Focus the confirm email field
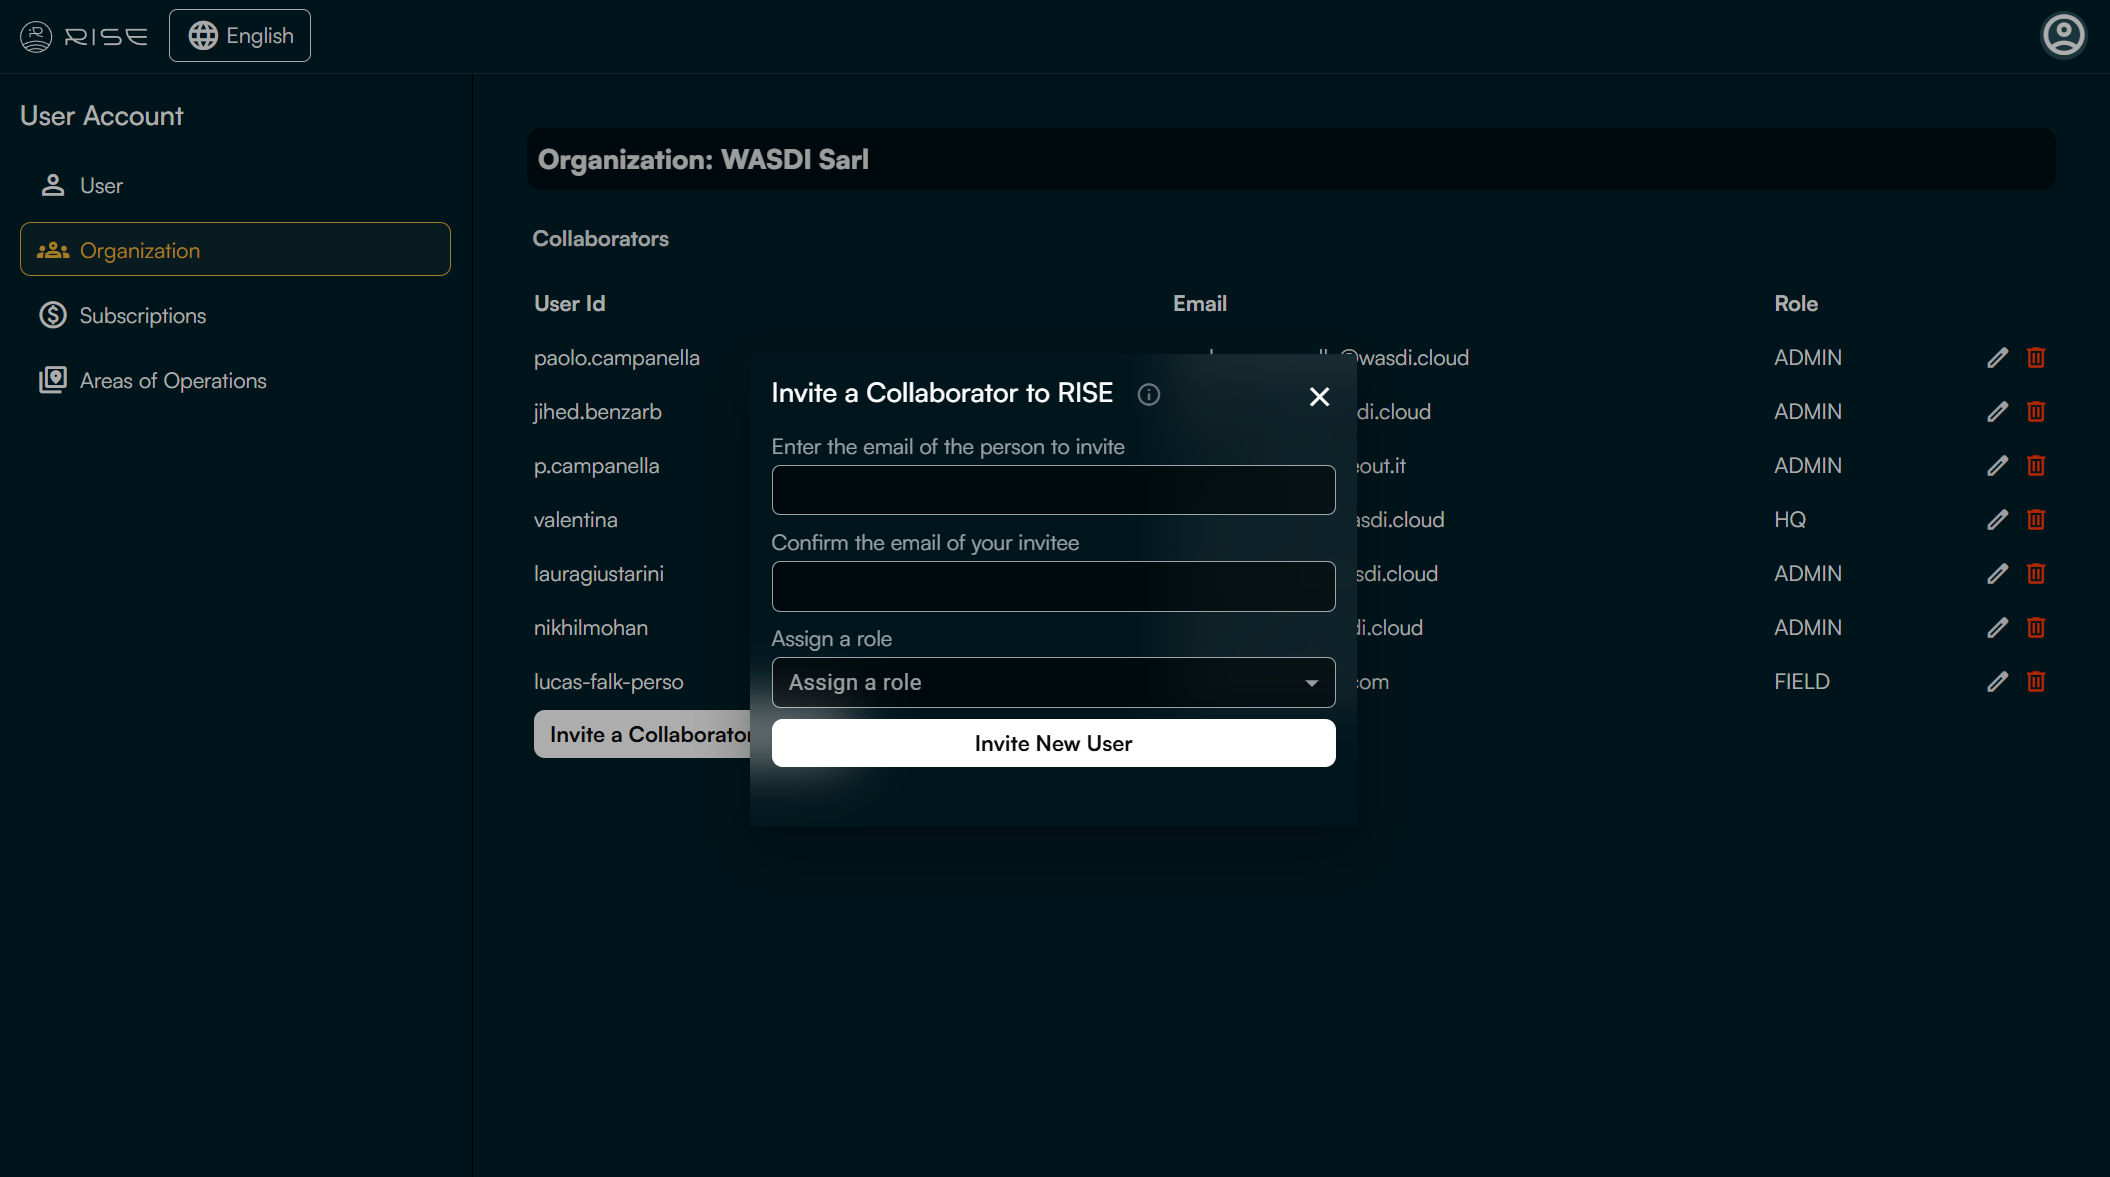Viewport: 2110px width, 1177px height. pyautogui.click(x=1053, y=586)
